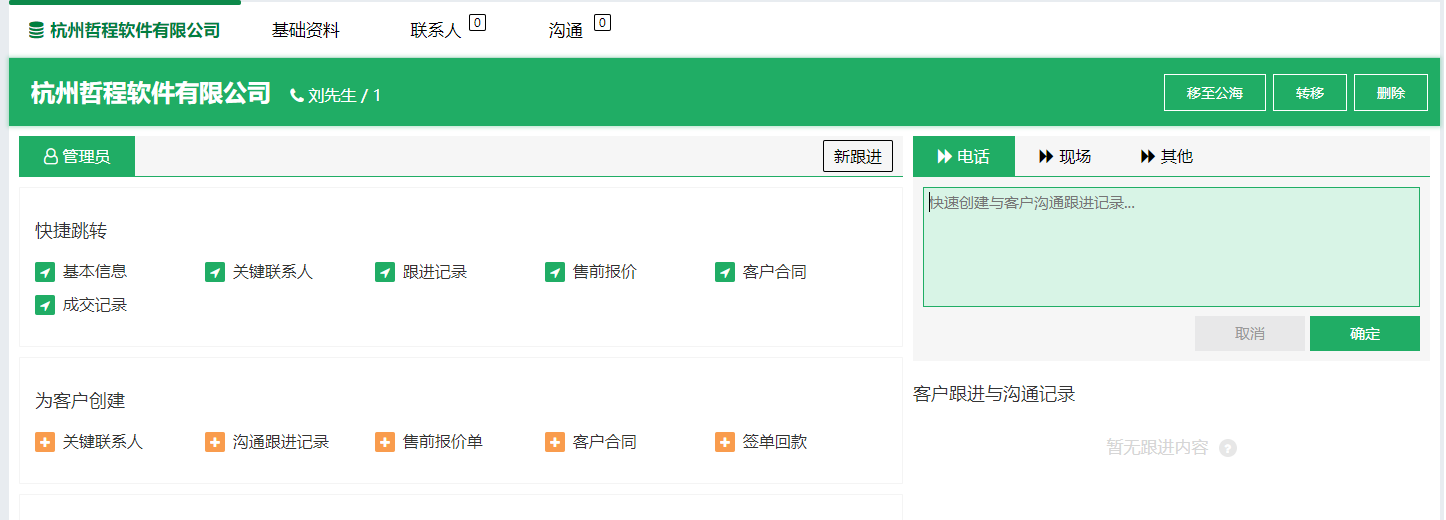Click the plus icon next to 关键联系人 in 为客户创建
This screenshot has height=520, width=1446.
pyautogui.click(x=45, y=442)
